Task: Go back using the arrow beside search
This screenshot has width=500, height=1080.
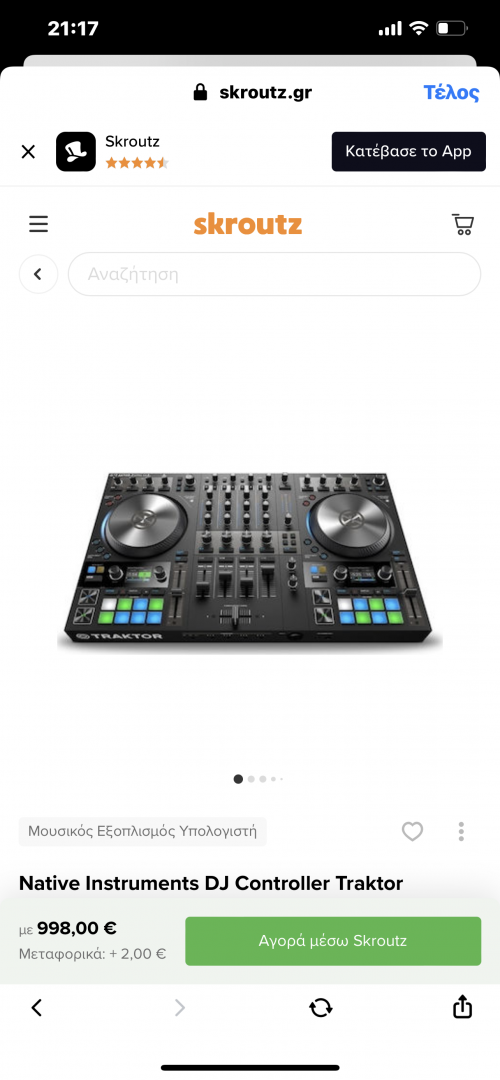Action: click(x=39, y=274)
